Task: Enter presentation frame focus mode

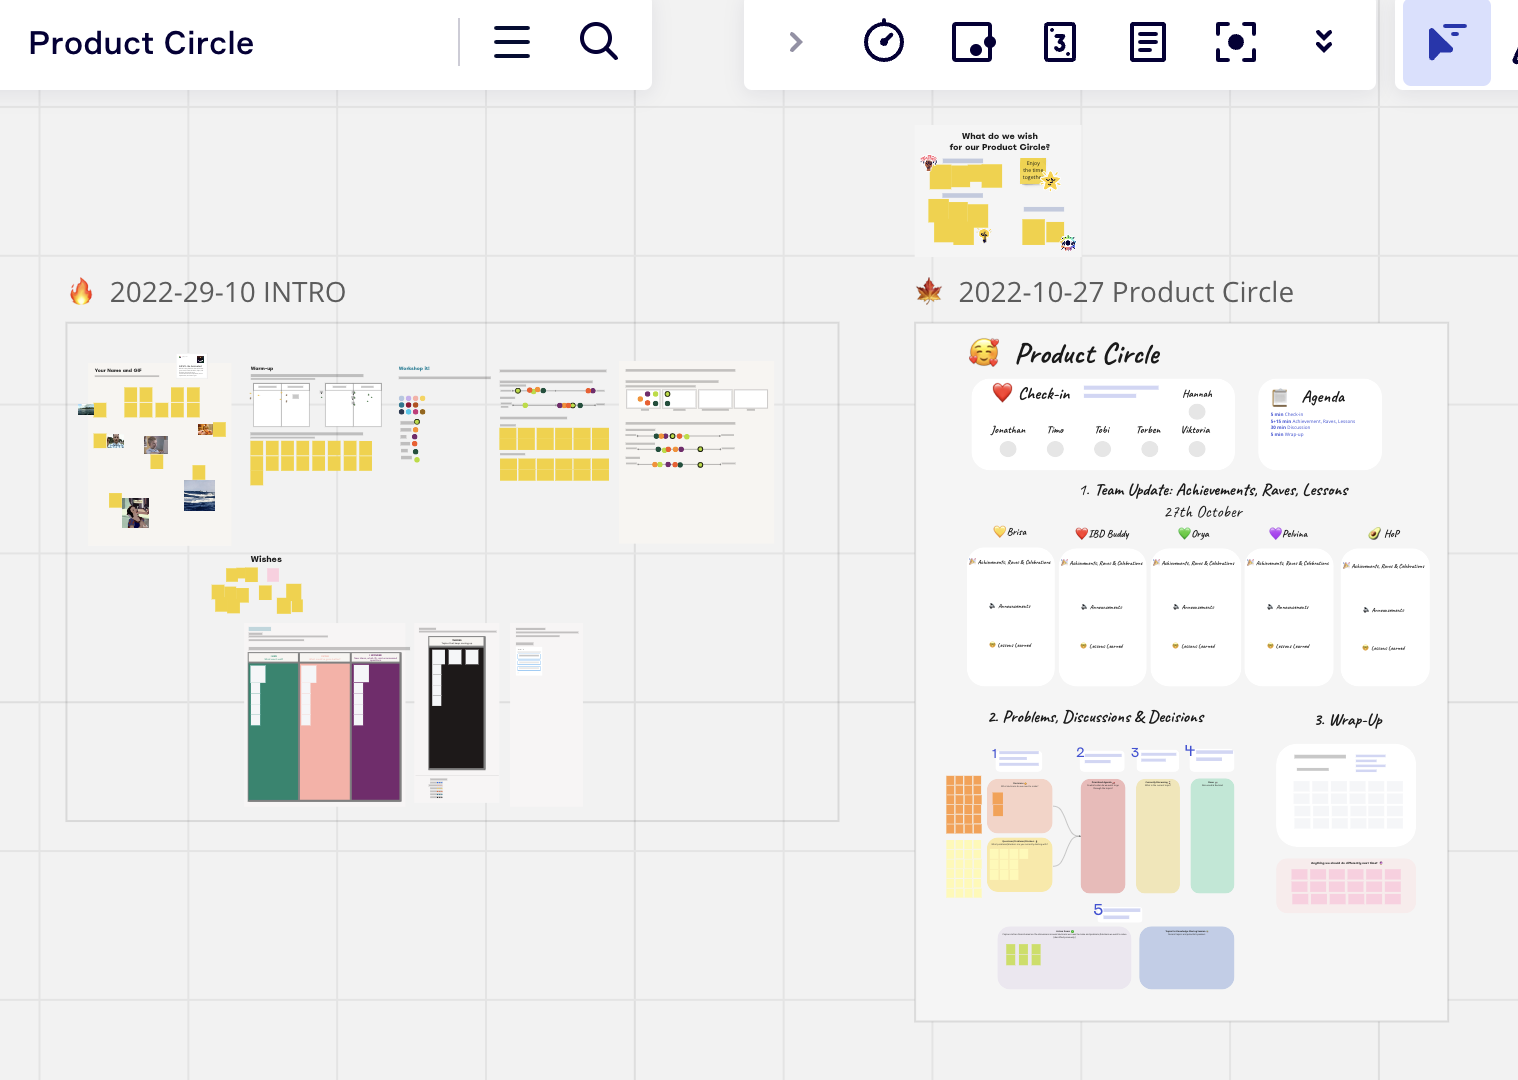Action: tap(1236, 42)
